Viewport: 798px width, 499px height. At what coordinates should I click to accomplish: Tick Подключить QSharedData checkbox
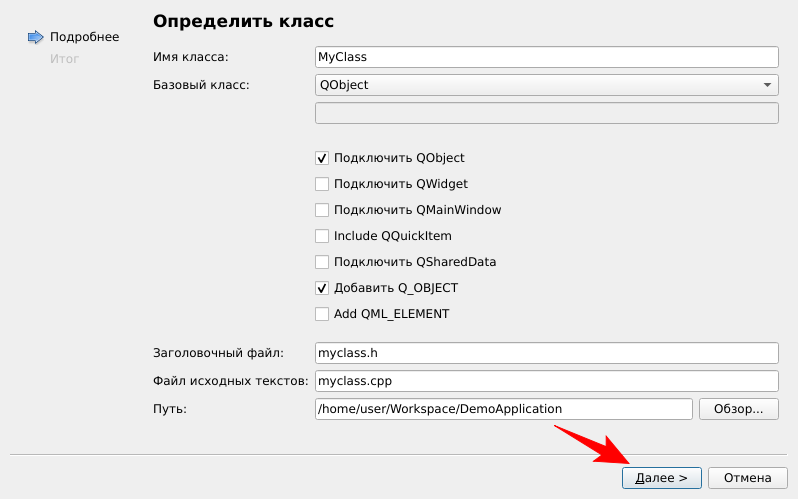click(322, 262)
